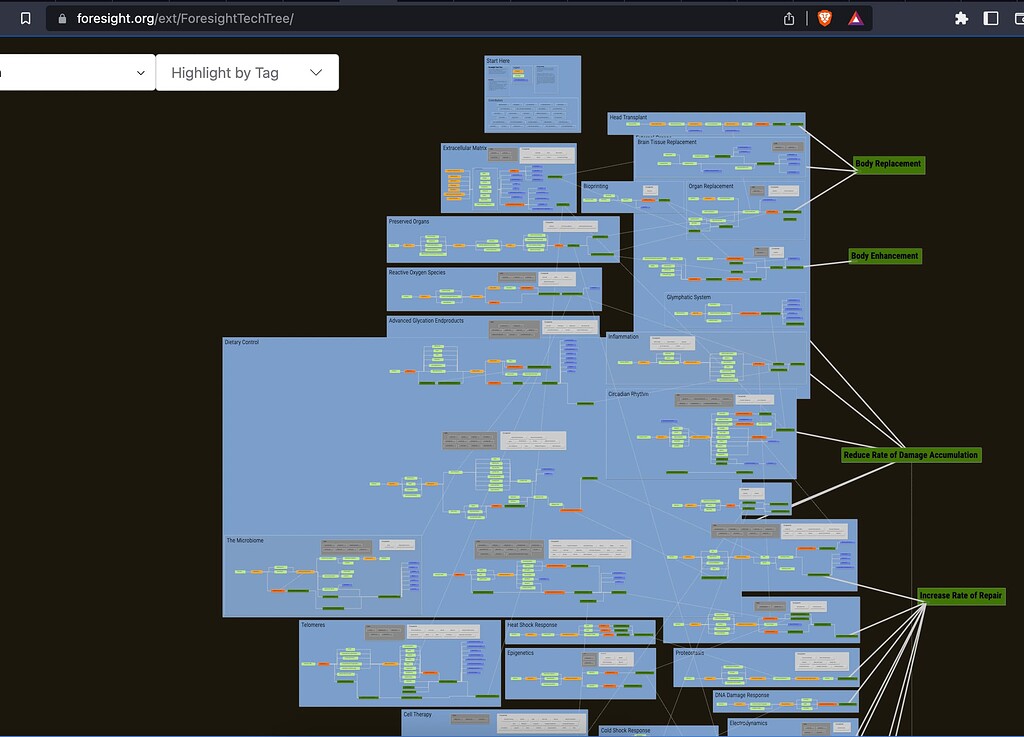
Task: Click the Brave Rewards triangle icon
Action: pyautogui.click(x=856, y=18)
